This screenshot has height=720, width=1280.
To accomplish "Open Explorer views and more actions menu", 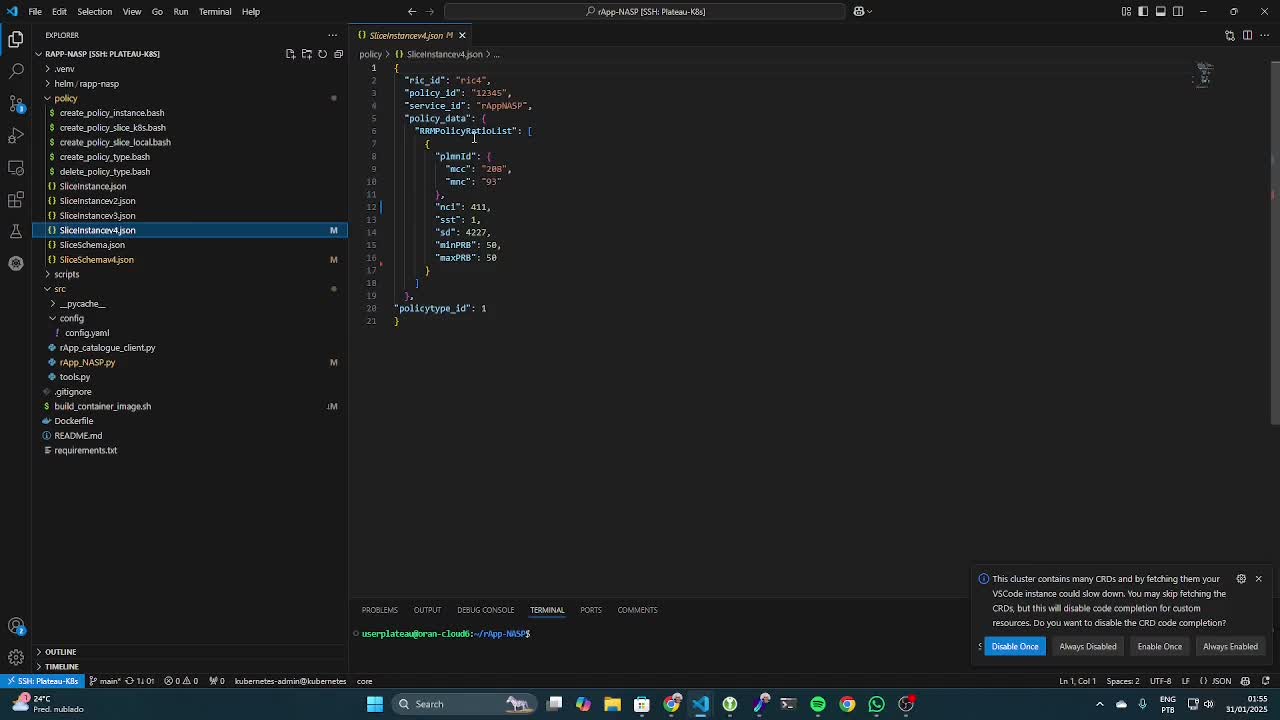I will (x=333, y=35).
